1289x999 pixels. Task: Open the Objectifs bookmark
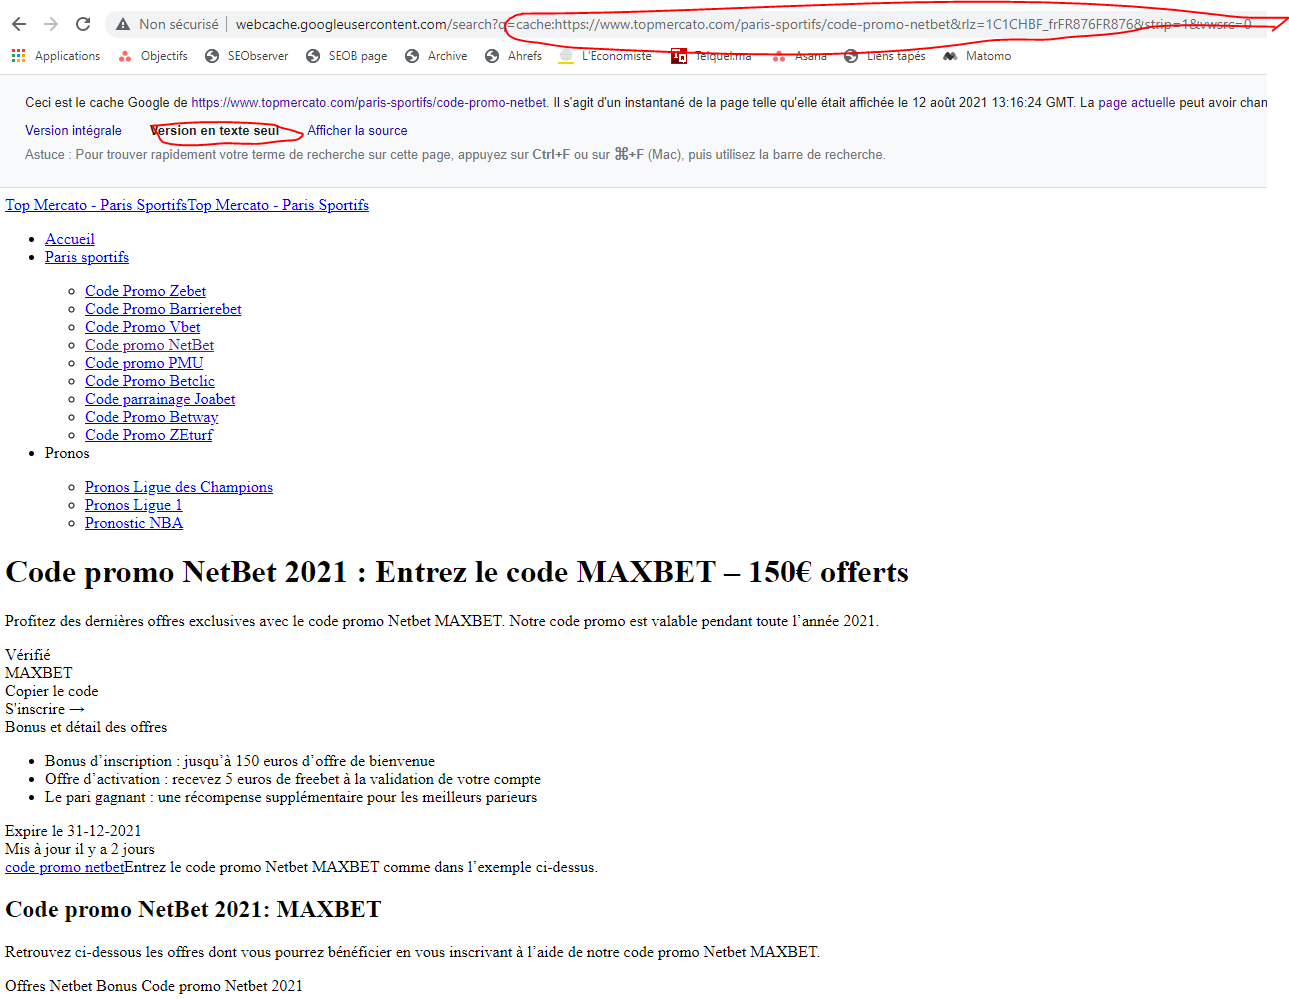coord(153,56)
